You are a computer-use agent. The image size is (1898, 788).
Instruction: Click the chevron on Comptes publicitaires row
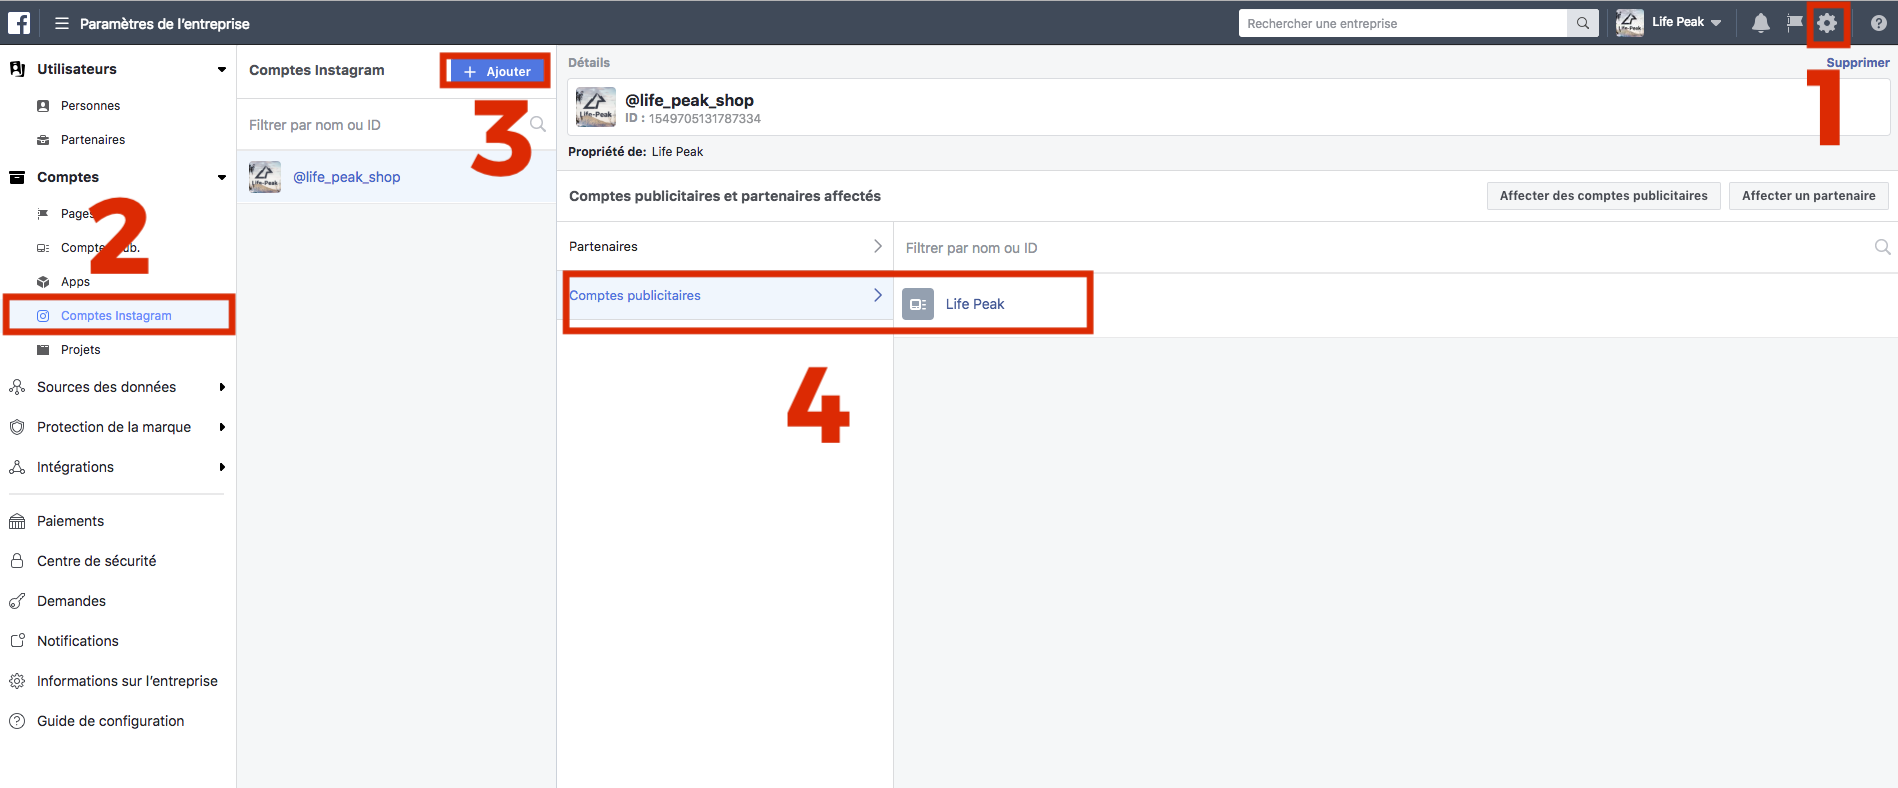tap(878, 295)
